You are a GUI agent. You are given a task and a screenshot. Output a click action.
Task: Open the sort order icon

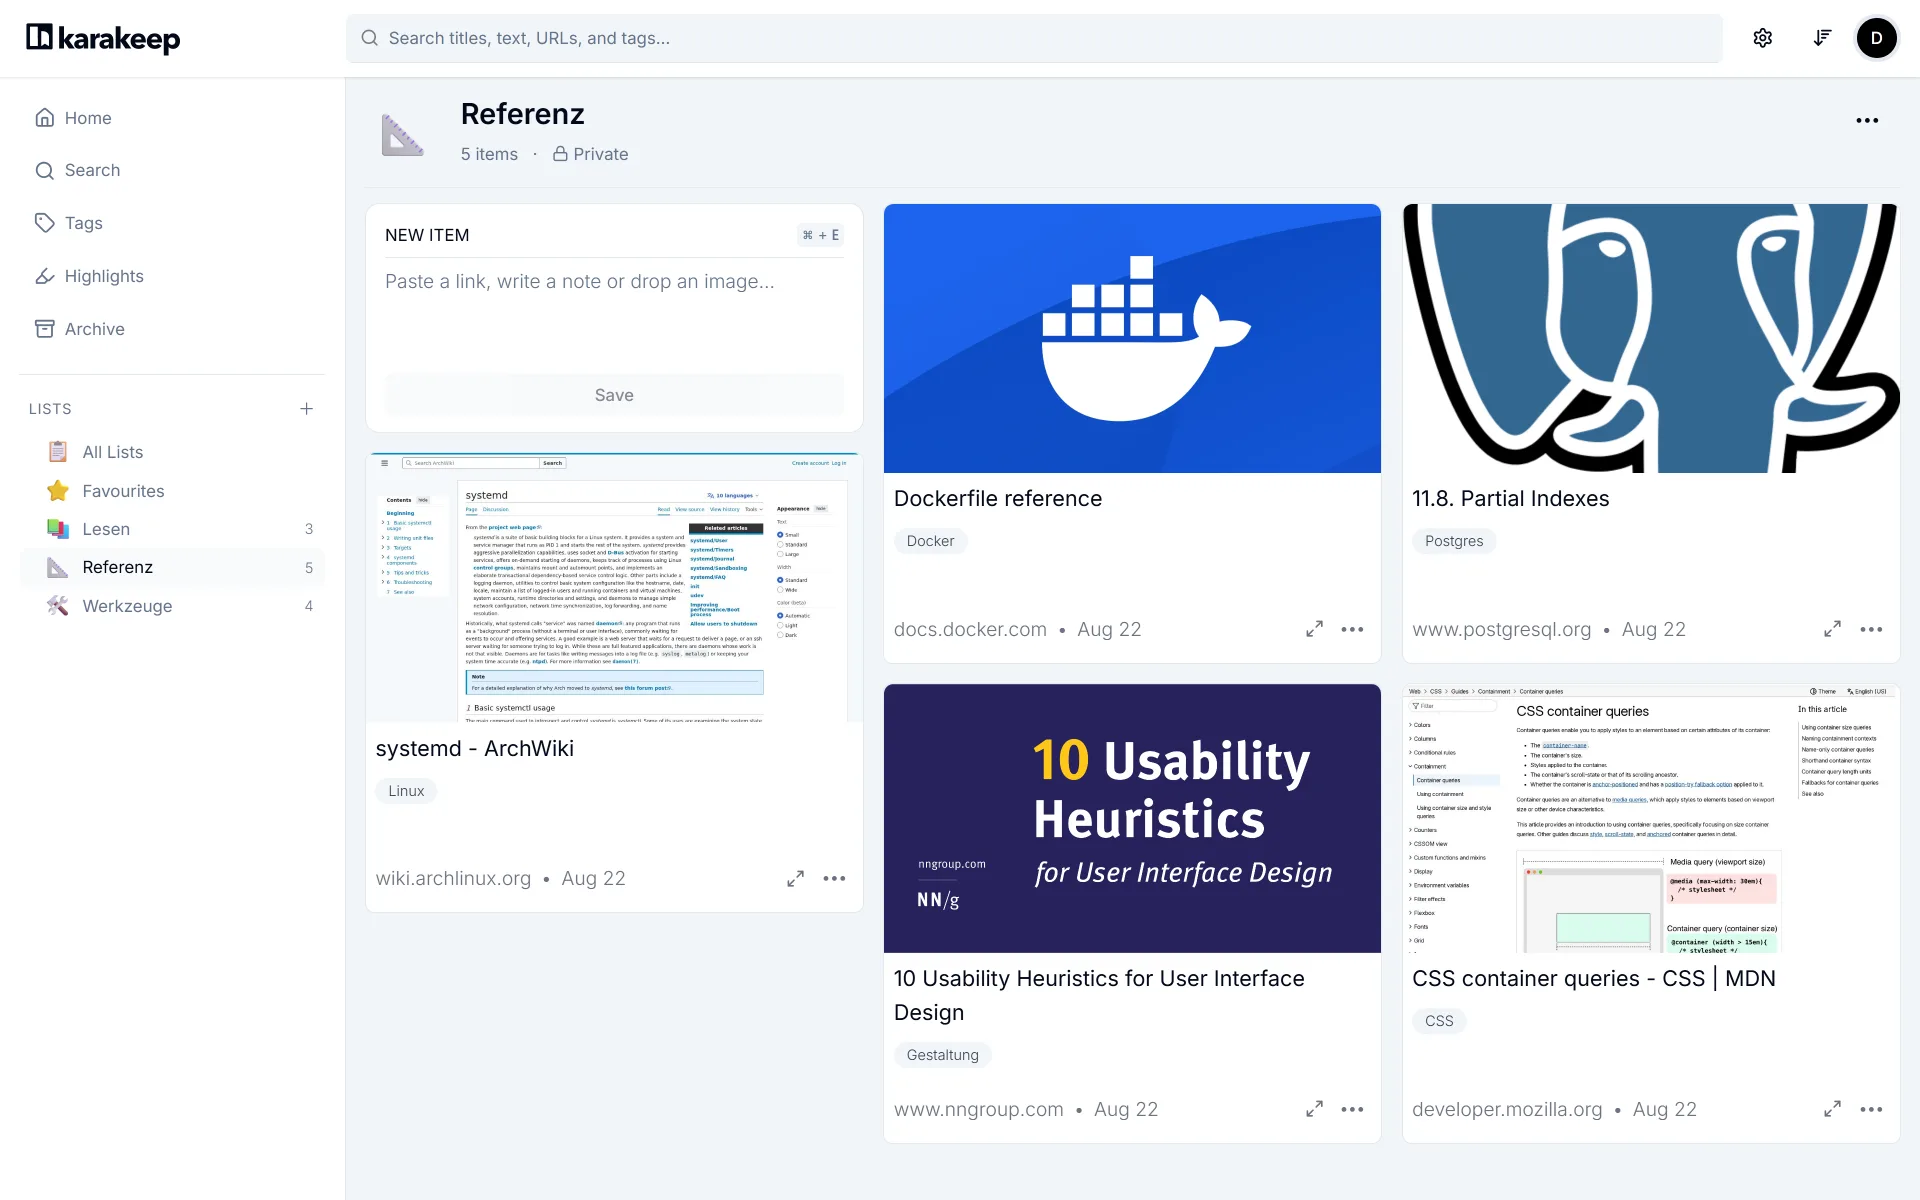tap(1822, 38)
